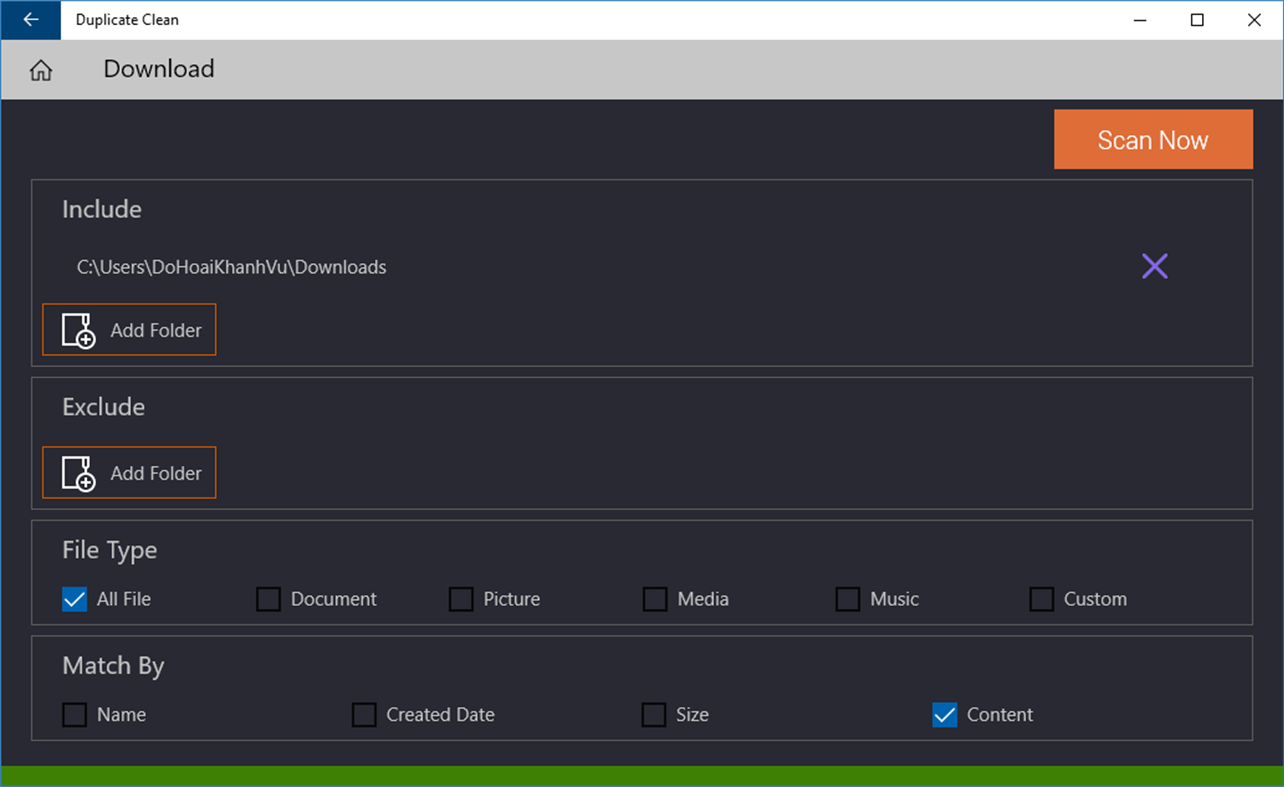Check the Media file type
Image resolution: width=1284 pixels, height=787 pixels.
tap(654, 598)
